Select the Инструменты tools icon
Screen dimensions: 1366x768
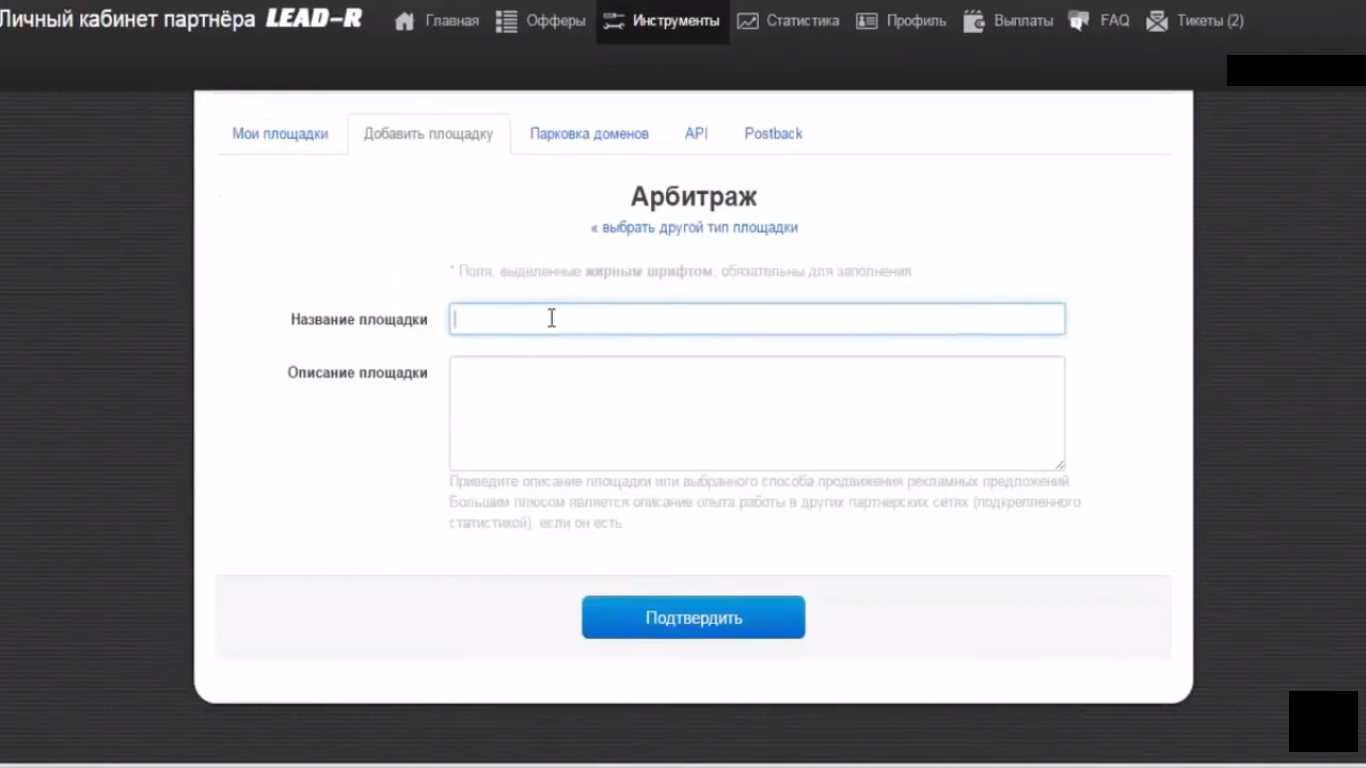click(x=610, y=20)
